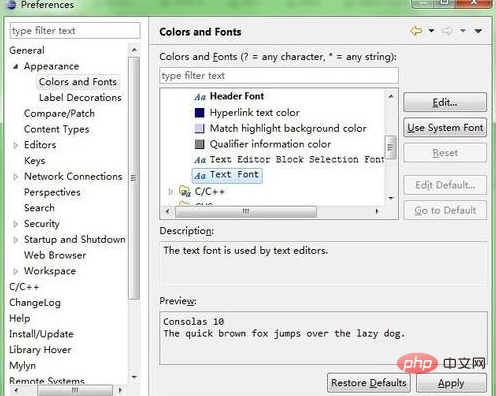The width and height of the screenshot is (496, 396).
Task: Focus the Colors and Fonts filter field
Action: [x=279, y=76]
